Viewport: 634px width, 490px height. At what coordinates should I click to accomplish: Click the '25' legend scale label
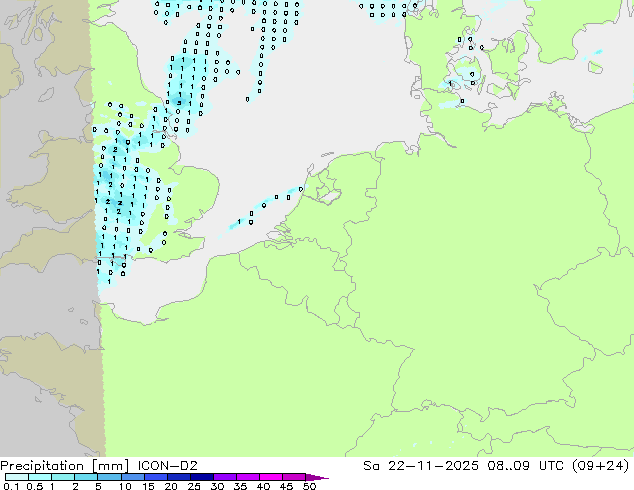[194, 486]
